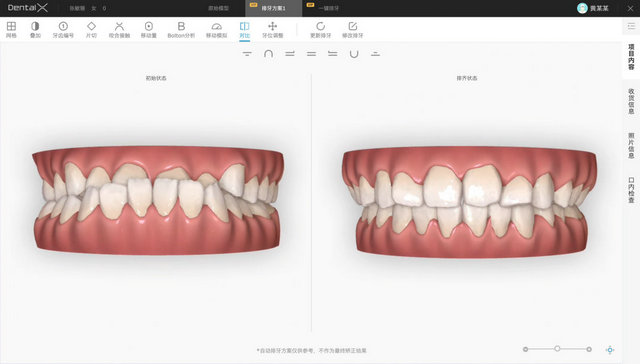Click the patient name in title bar
The height and width of the screenshot is (364, 640).
click(77, 8)
